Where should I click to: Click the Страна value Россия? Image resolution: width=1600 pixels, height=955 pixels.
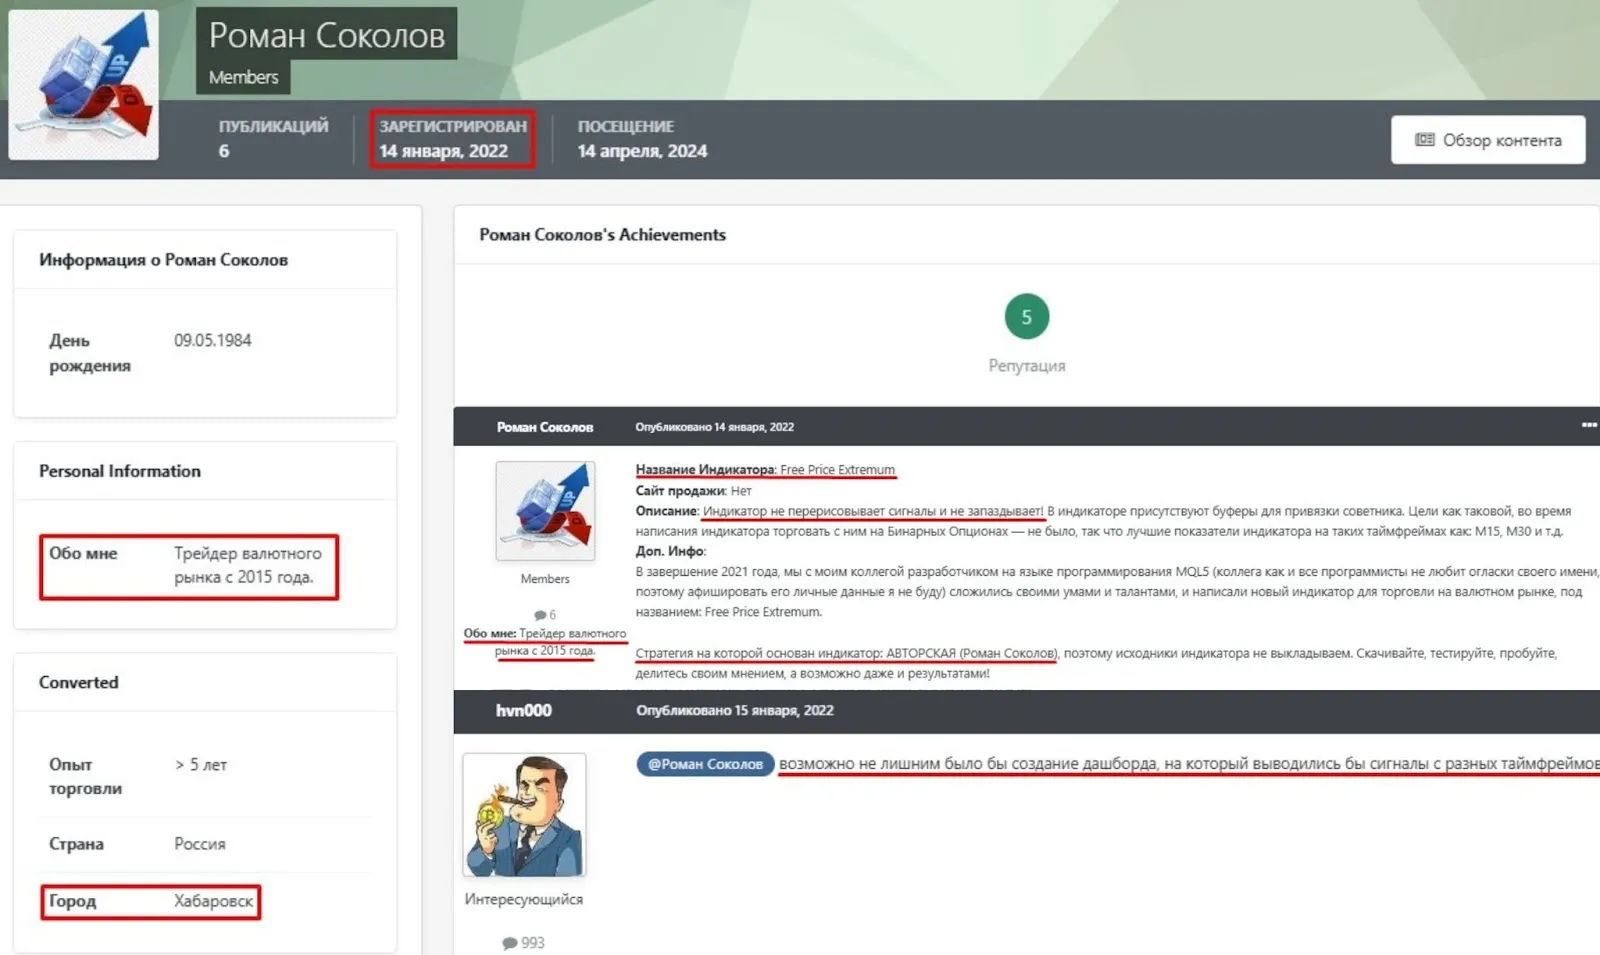[200, 844]
